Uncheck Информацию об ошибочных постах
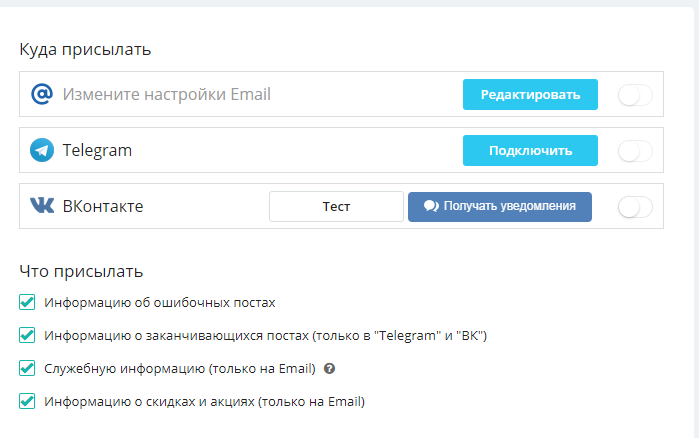The height and width of the screenshot is (438, 699). [27, 302]
